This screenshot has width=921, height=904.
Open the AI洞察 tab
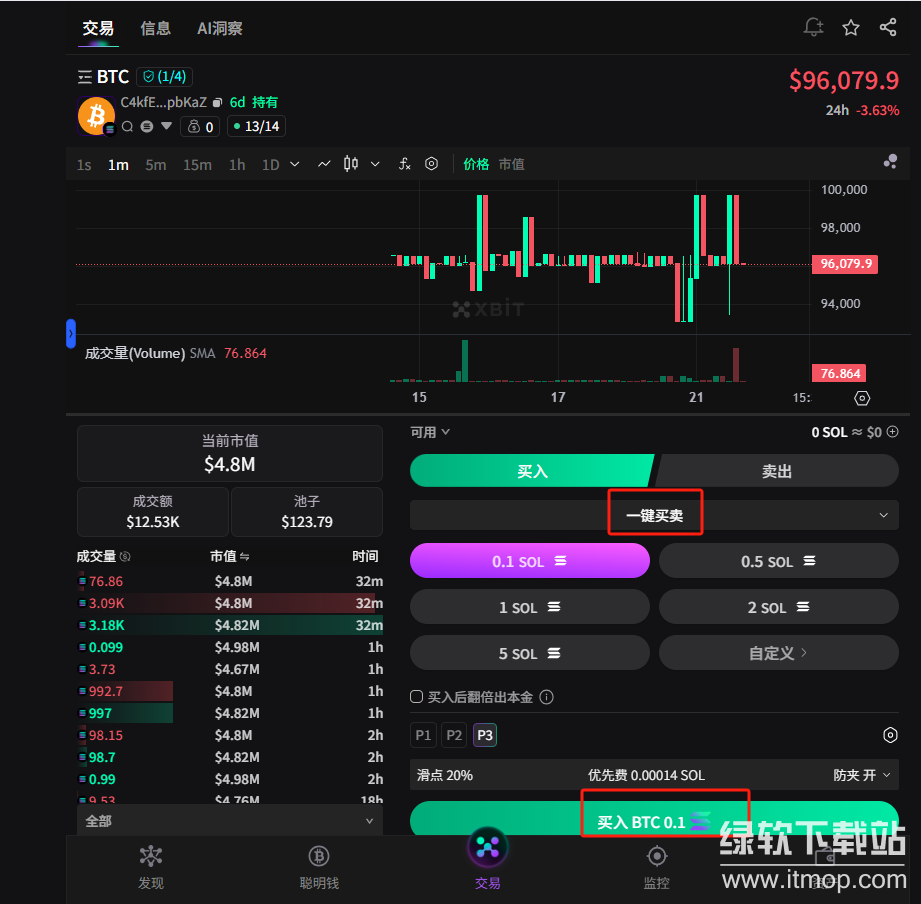coord(220,28)
